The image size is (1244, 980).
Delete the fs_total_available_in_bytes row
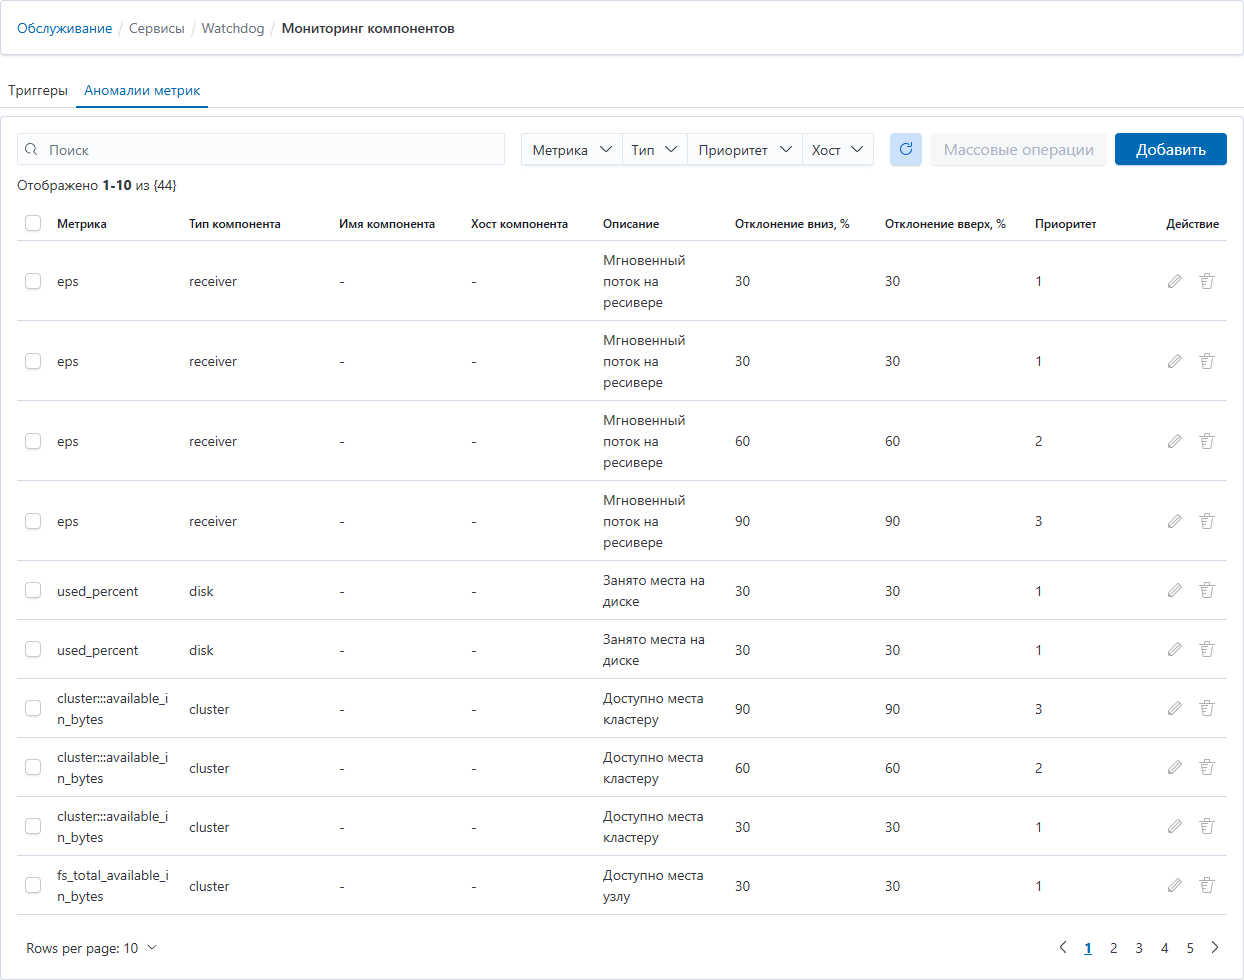[x=1207, y=885]
